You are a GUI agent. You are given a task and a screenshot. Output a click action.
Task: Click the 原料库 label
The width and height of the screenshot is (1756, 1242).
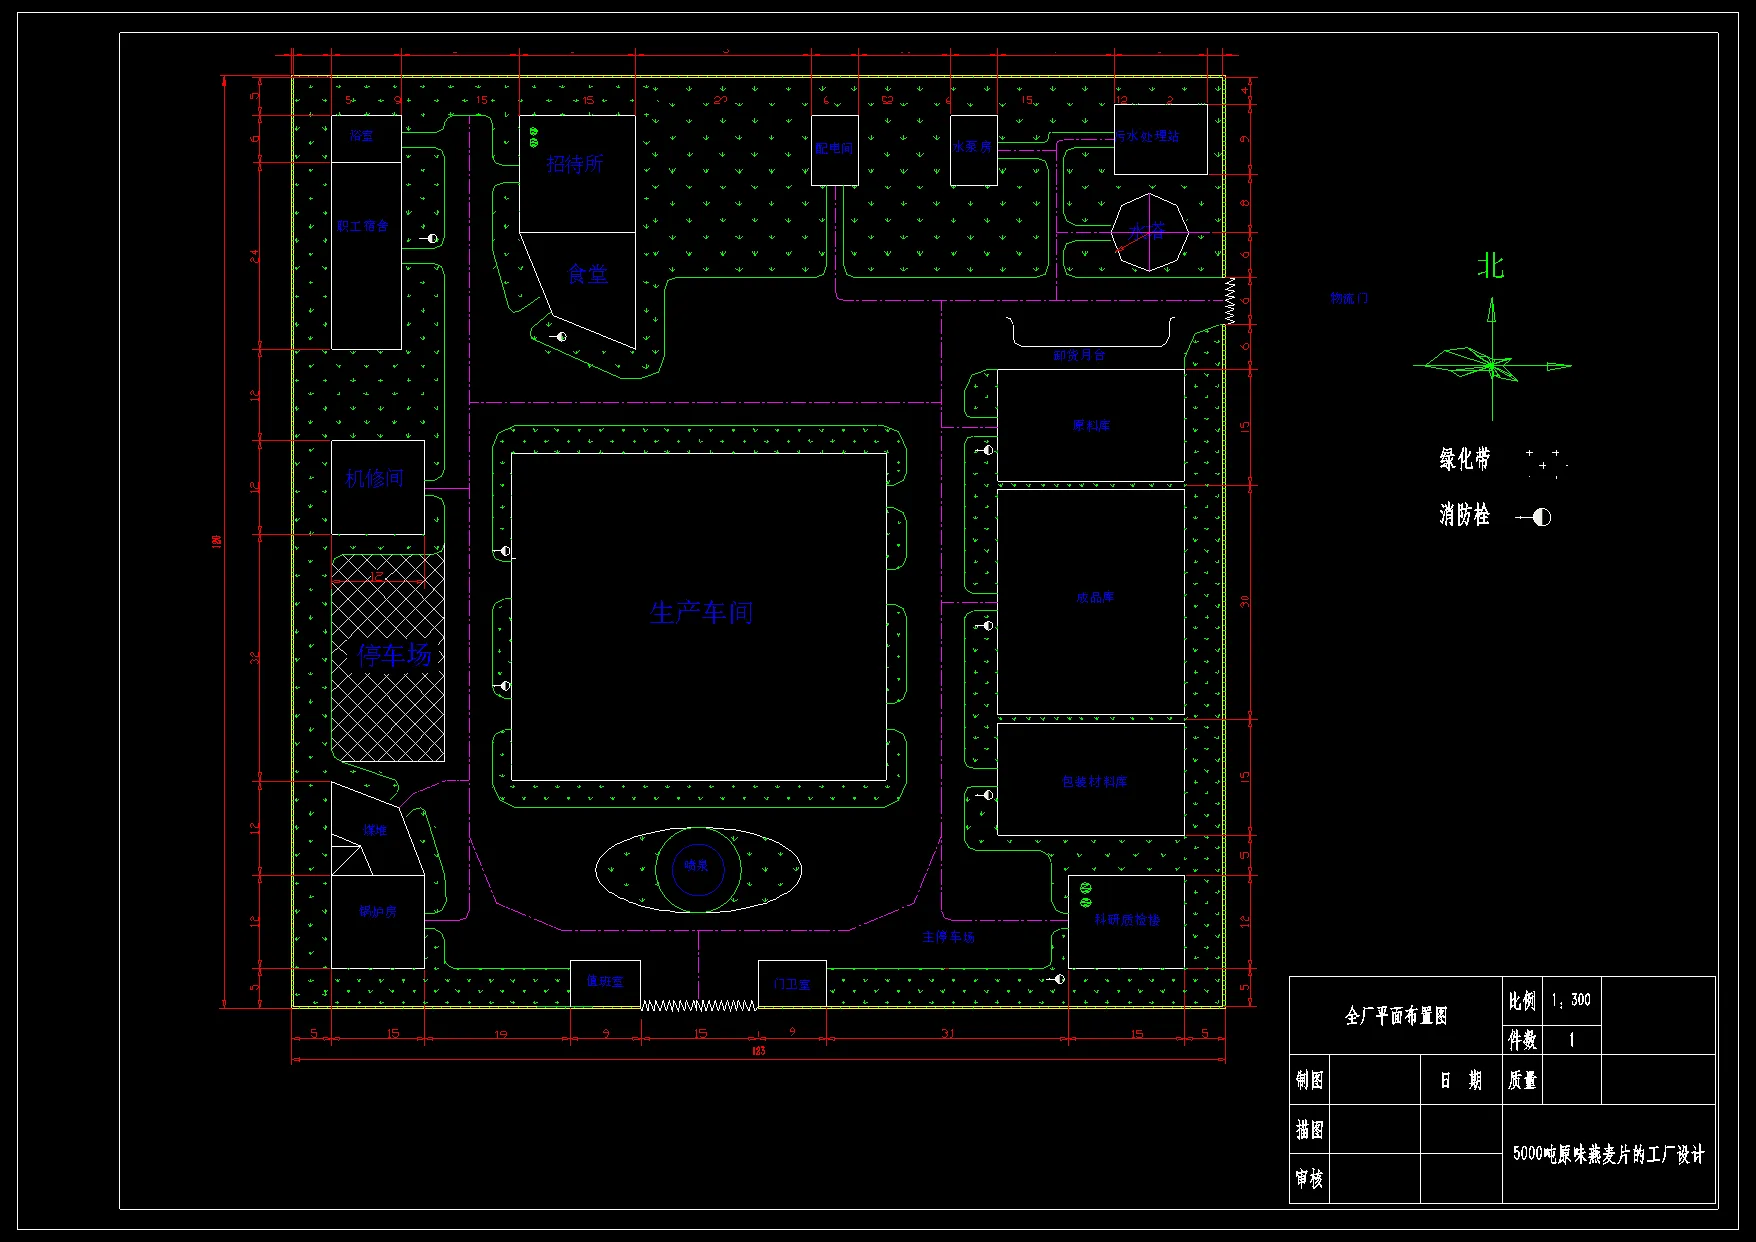[1091, 426]
